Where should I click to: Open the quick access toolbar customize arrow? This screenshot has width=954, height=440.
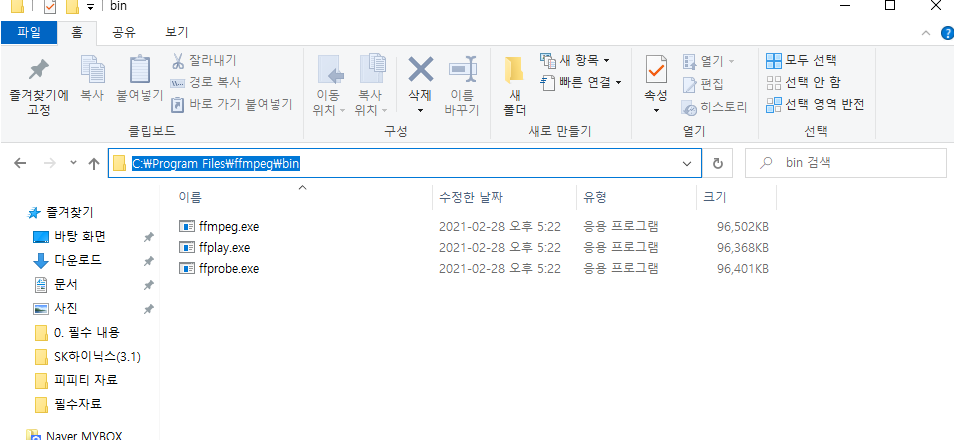tap(91, 7)
